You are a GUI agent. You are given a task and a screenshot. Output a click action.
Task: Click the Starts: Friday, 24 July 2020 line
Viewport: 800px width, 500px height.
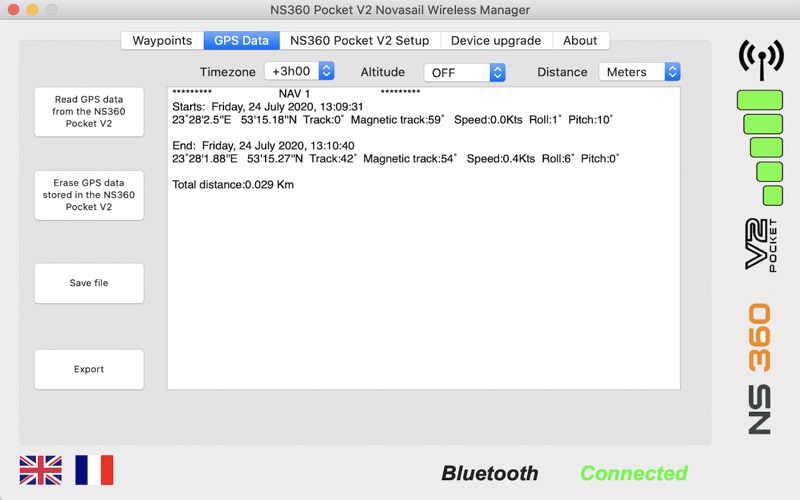pos(267,107)
